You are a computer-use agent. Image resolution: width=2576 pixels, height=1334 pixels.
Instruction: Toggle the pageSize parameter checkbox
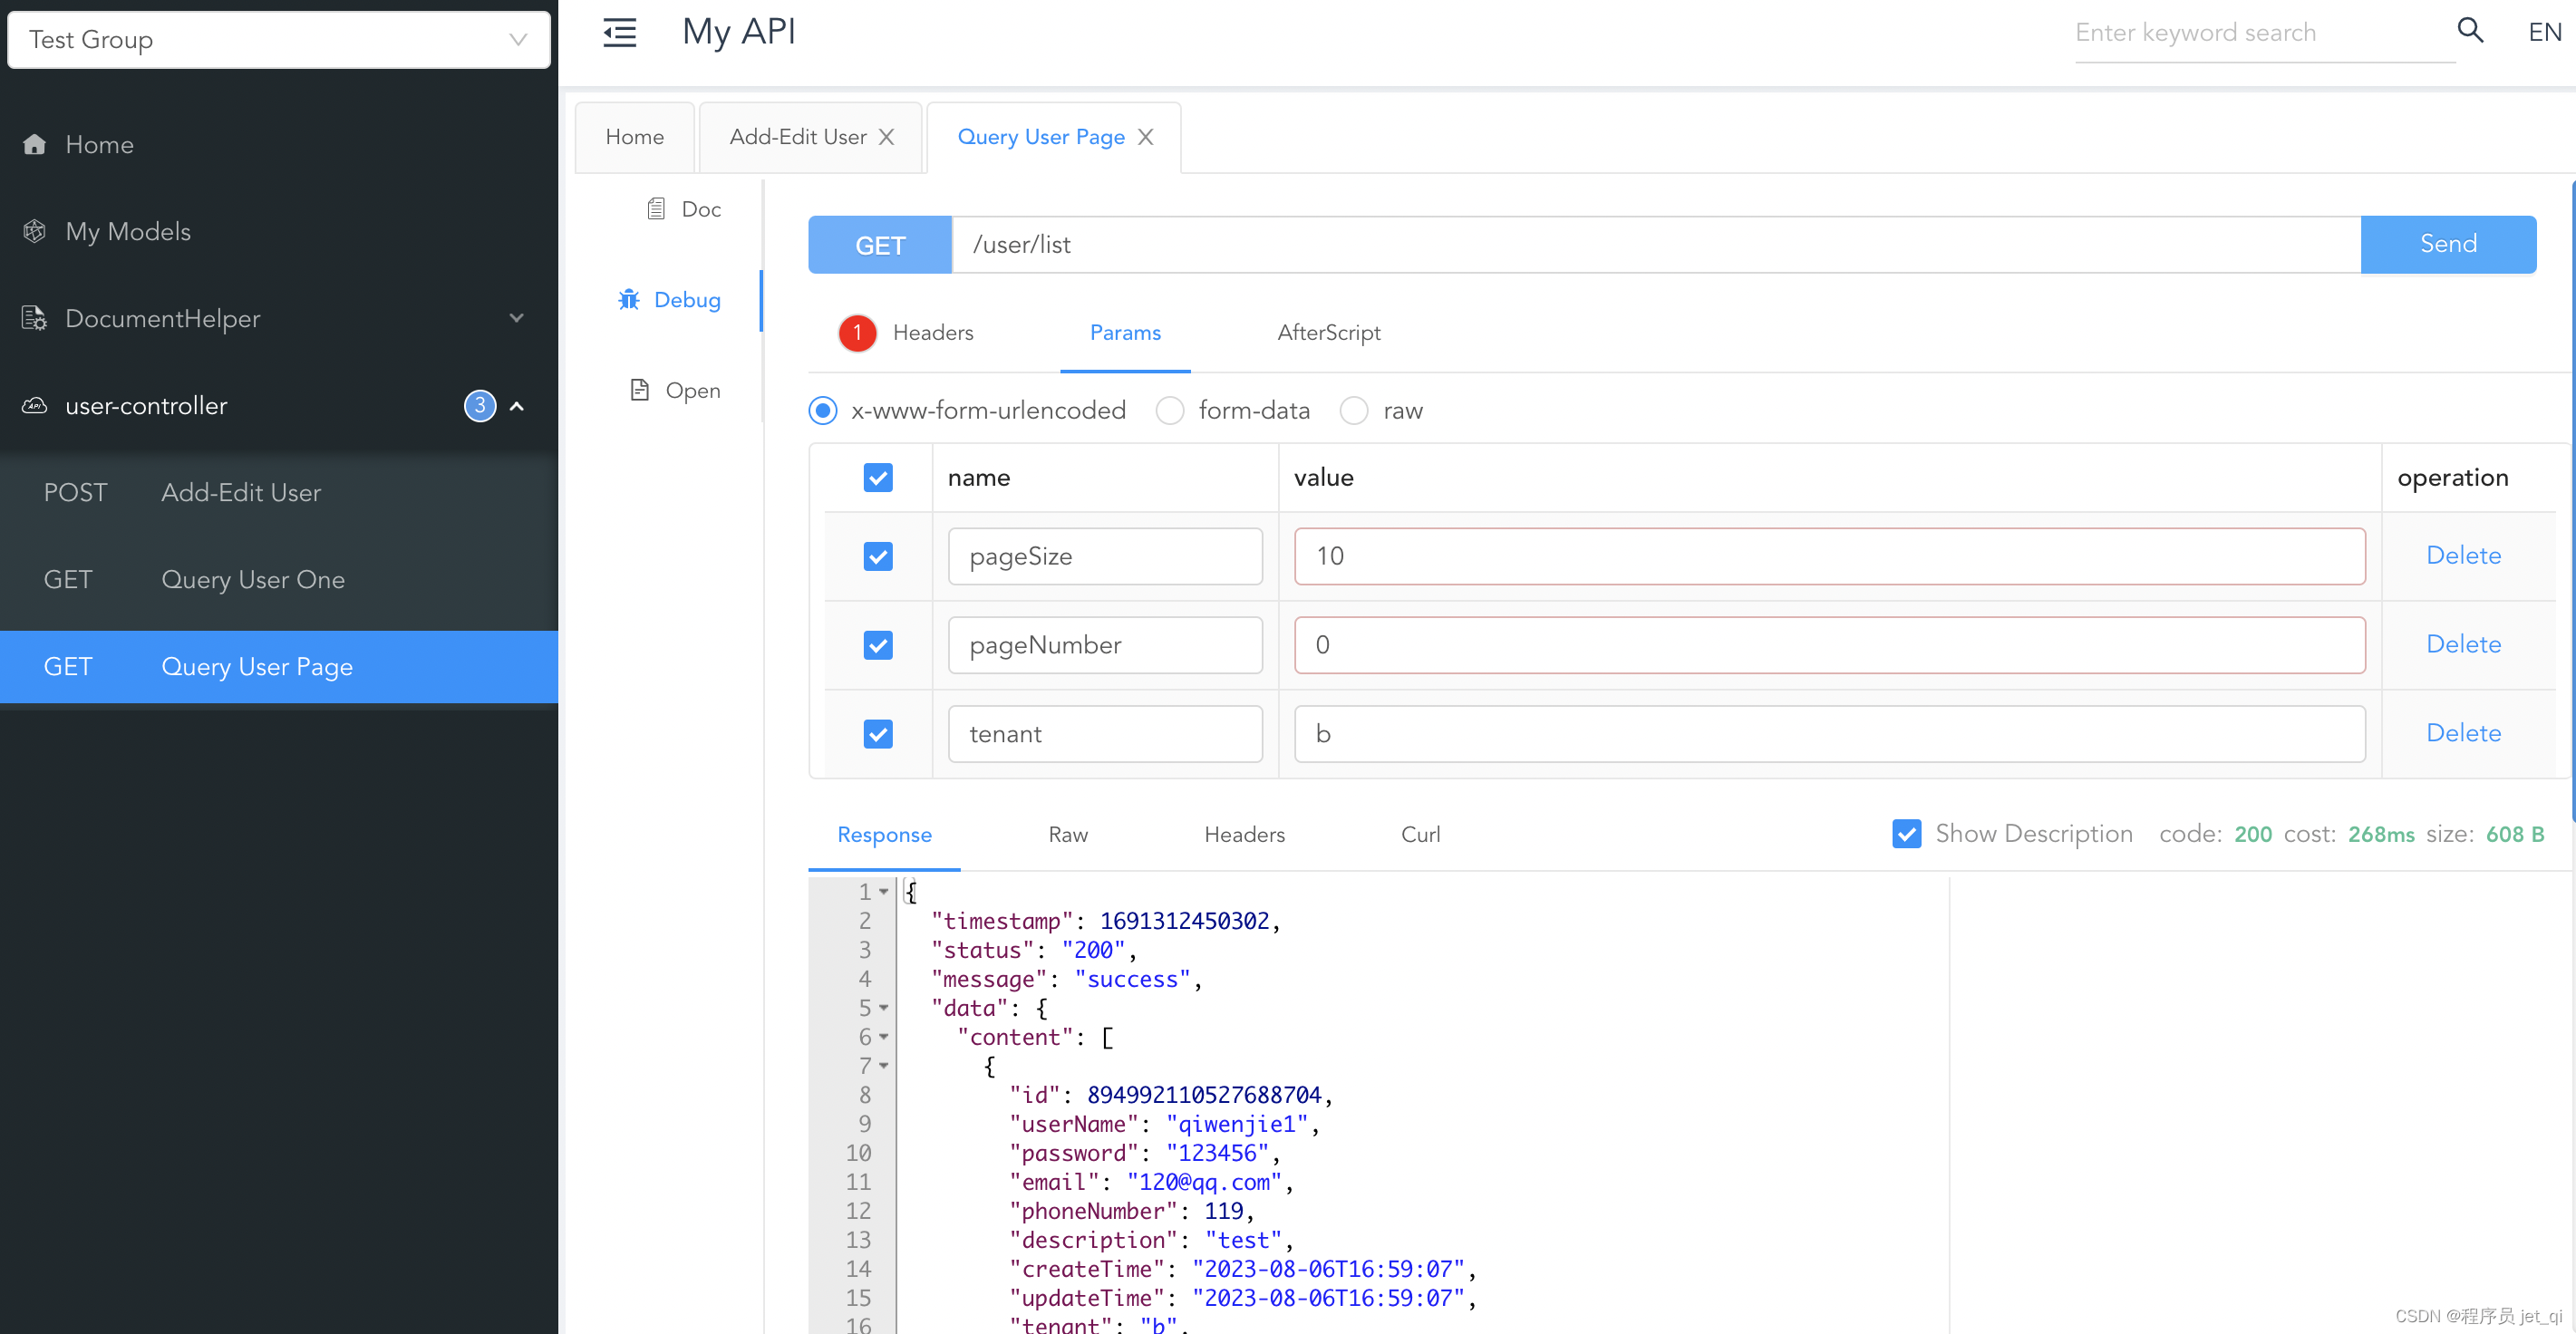879,555
